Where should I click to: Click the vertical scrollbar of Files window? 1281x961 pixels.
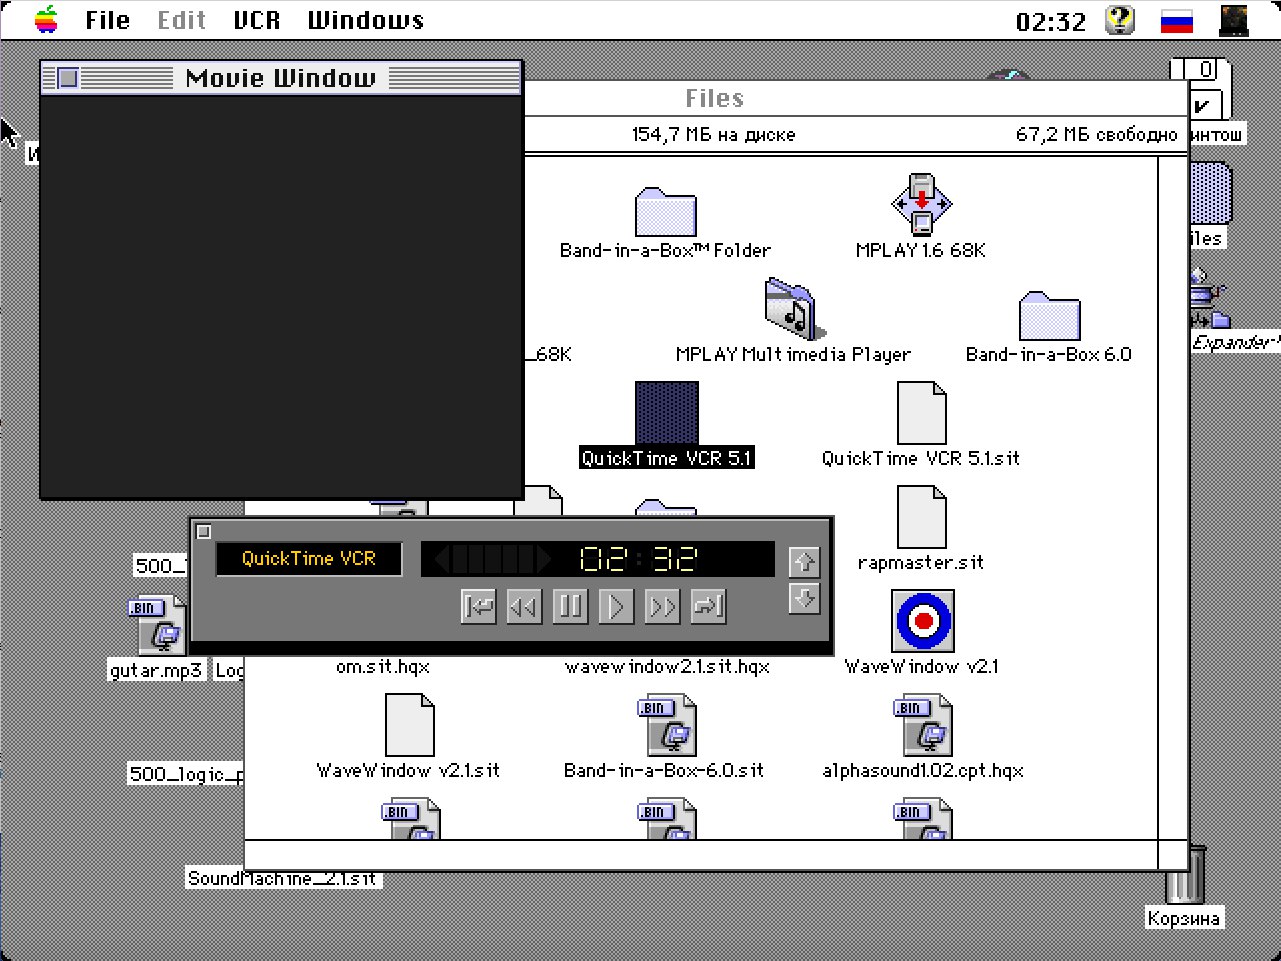point(1172,497)
